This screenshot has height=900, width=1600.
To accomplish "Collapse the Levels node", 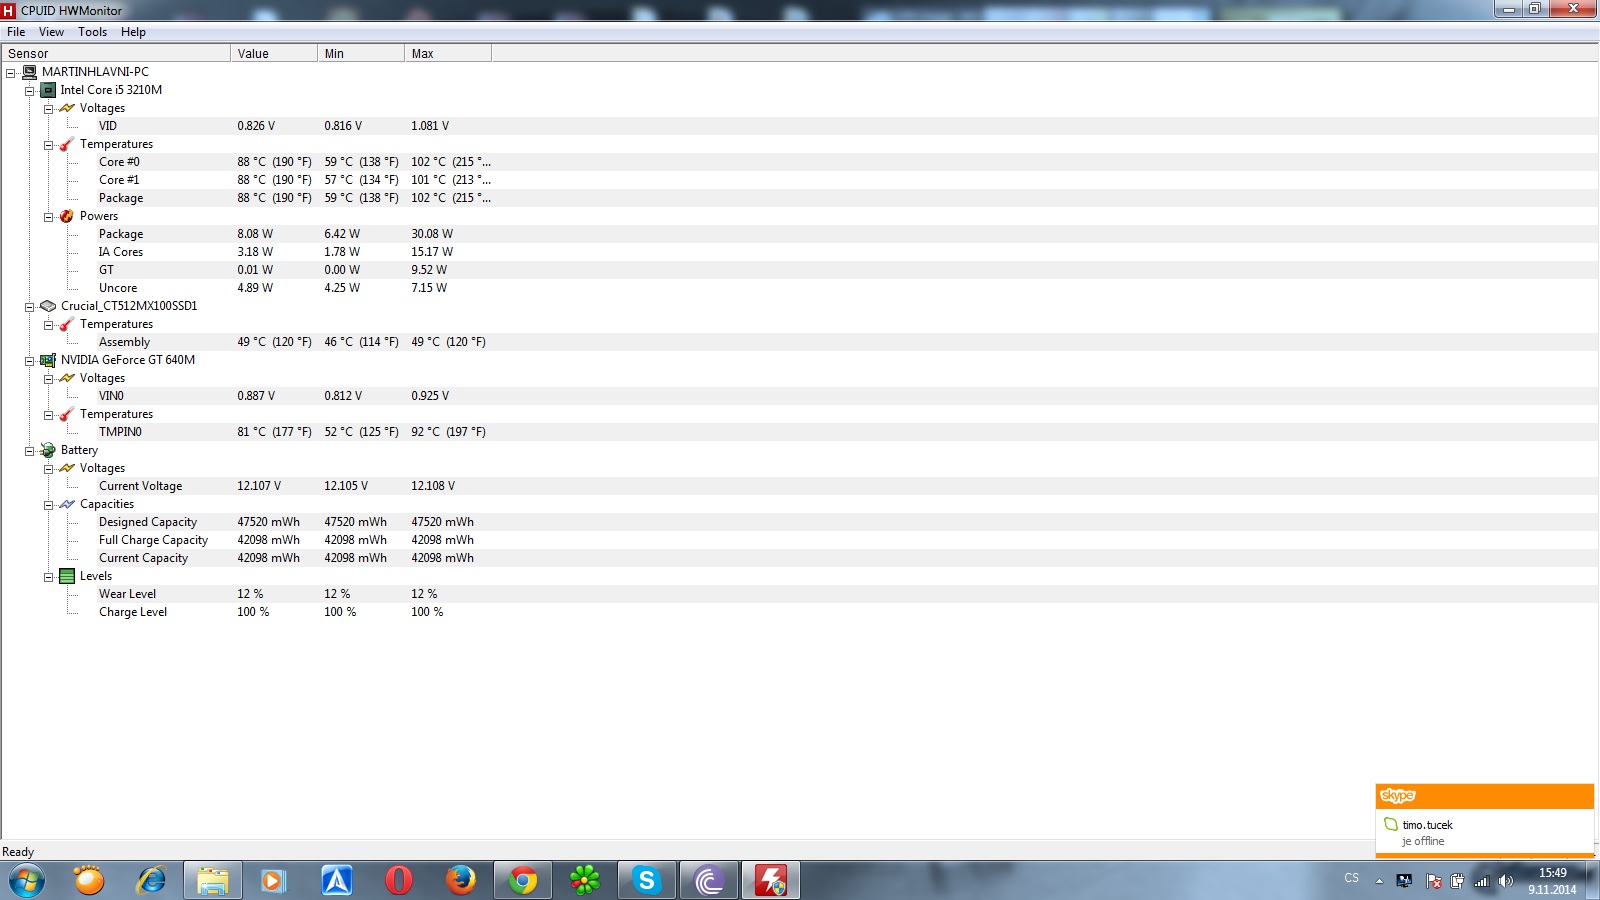I will [x=48, y=577].
